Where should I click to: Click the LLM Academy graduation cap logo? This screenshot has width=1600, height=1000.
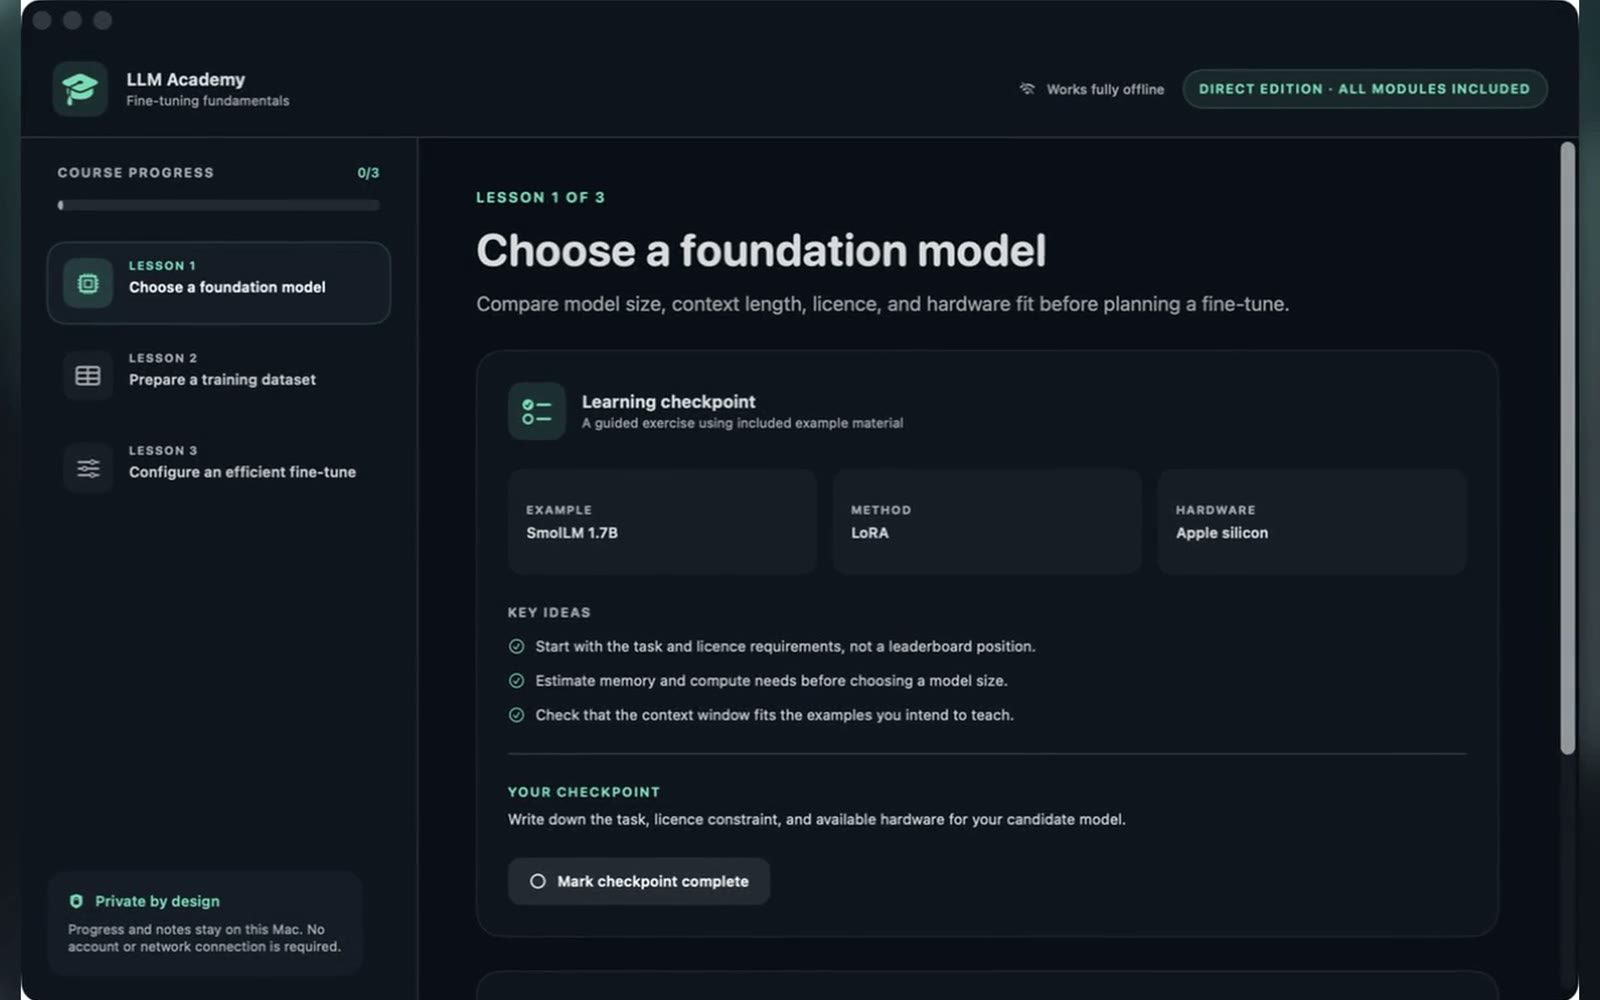click(x=80, y=89)
